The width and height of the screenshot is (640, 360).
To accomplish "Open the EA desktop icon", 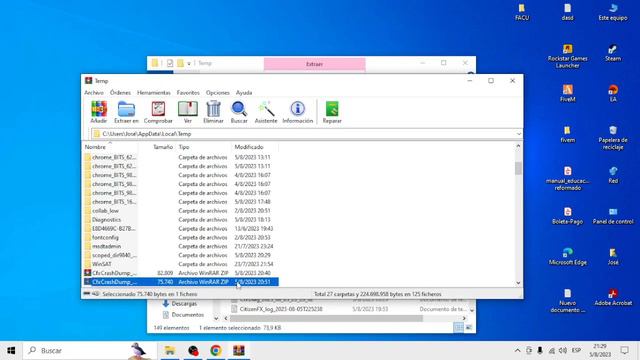I will (x=613, y=93).
